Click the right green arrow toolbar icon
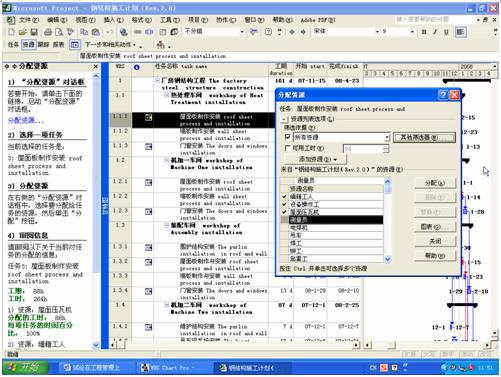Viewport: 501px width, 377px height. (x=303, y=32)
